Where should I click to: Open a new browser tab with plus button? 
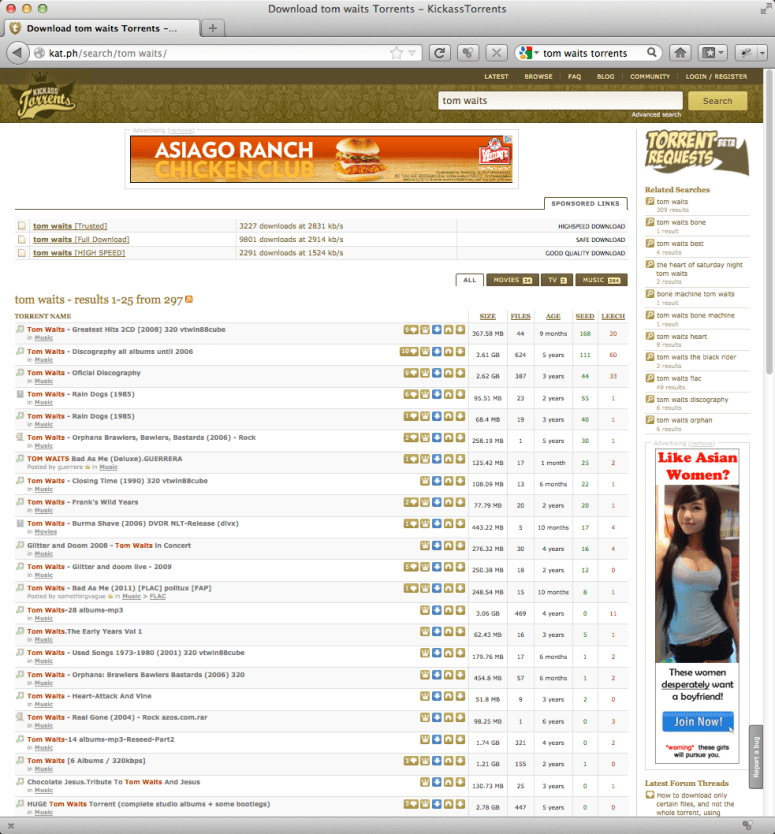[x=213, y=28]
